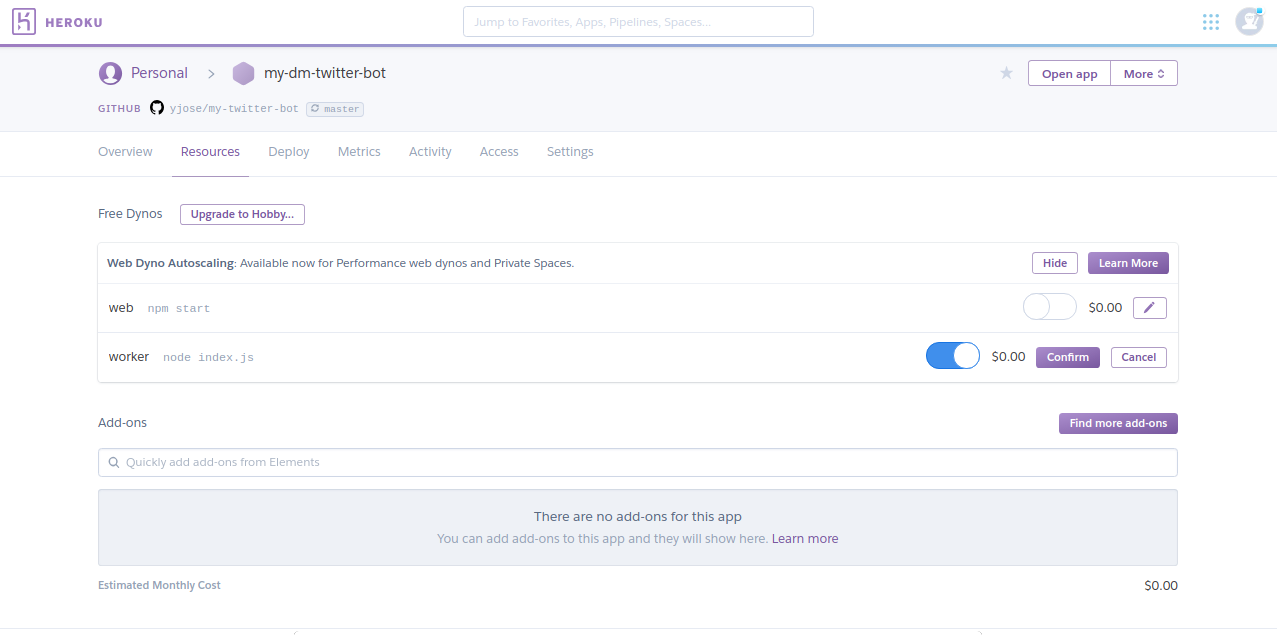Screen dimensions: 1277x635
Task: Click the worker dyno $0.00 price
Action: pos(1008,356)
